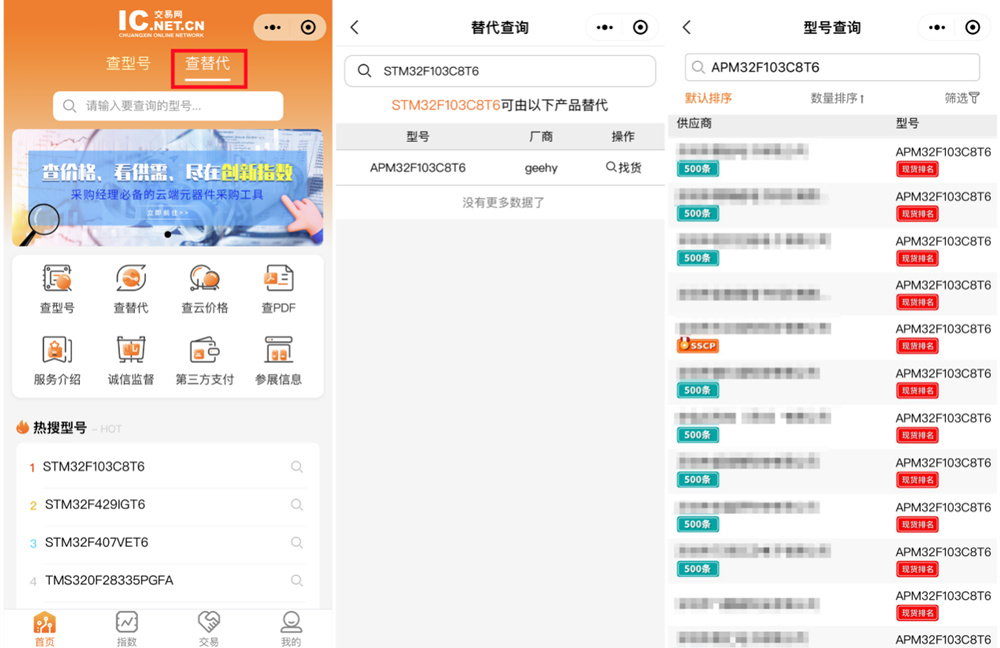Open 筛选 filter

coord(962,98)
